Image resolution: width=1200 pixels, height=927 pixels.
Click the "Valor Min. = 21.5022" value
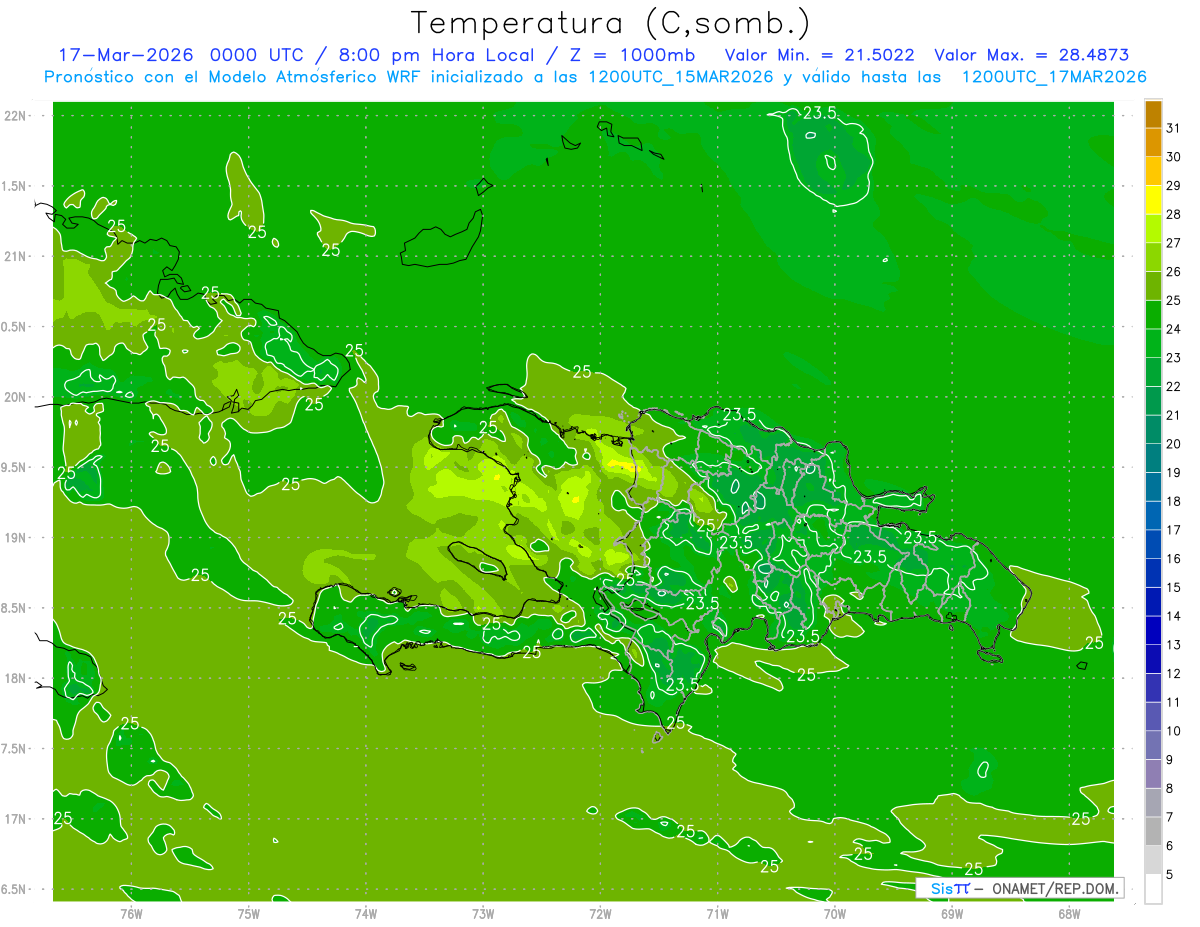(x=819, y=55)
